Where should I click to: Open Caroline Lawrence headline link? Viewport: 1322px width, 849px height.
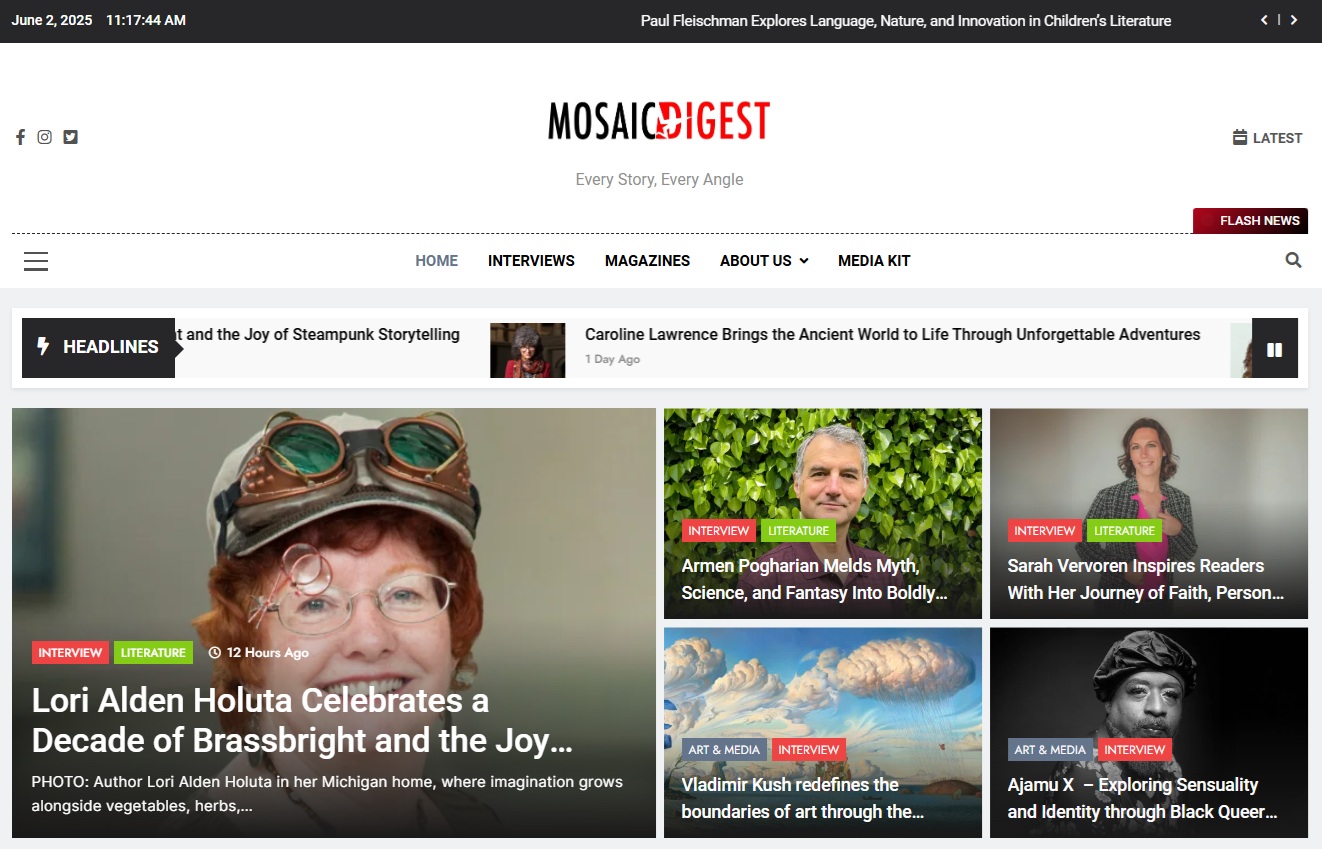pos(892,335)
